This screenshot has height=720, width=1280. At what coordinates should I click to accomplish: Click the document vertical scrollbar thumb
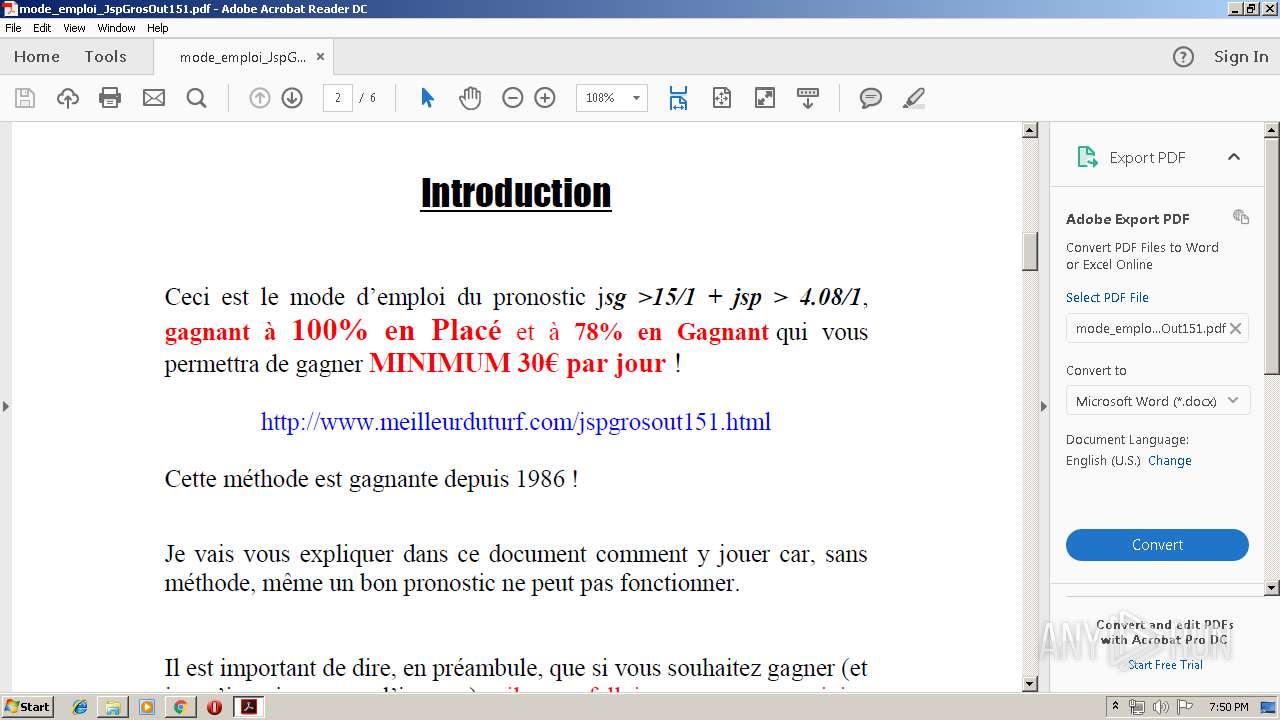[1030, 251]
